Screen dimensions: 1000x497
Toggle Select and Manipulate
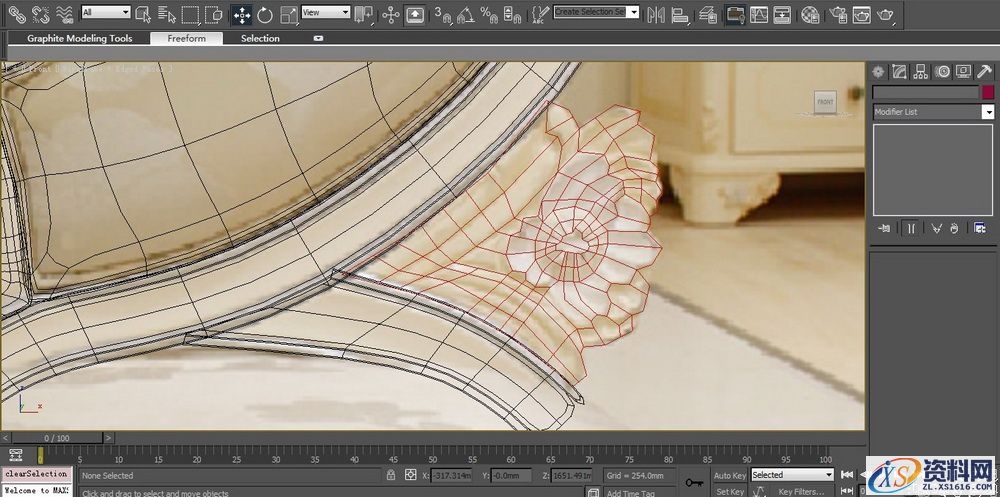[x=391, y=14]
